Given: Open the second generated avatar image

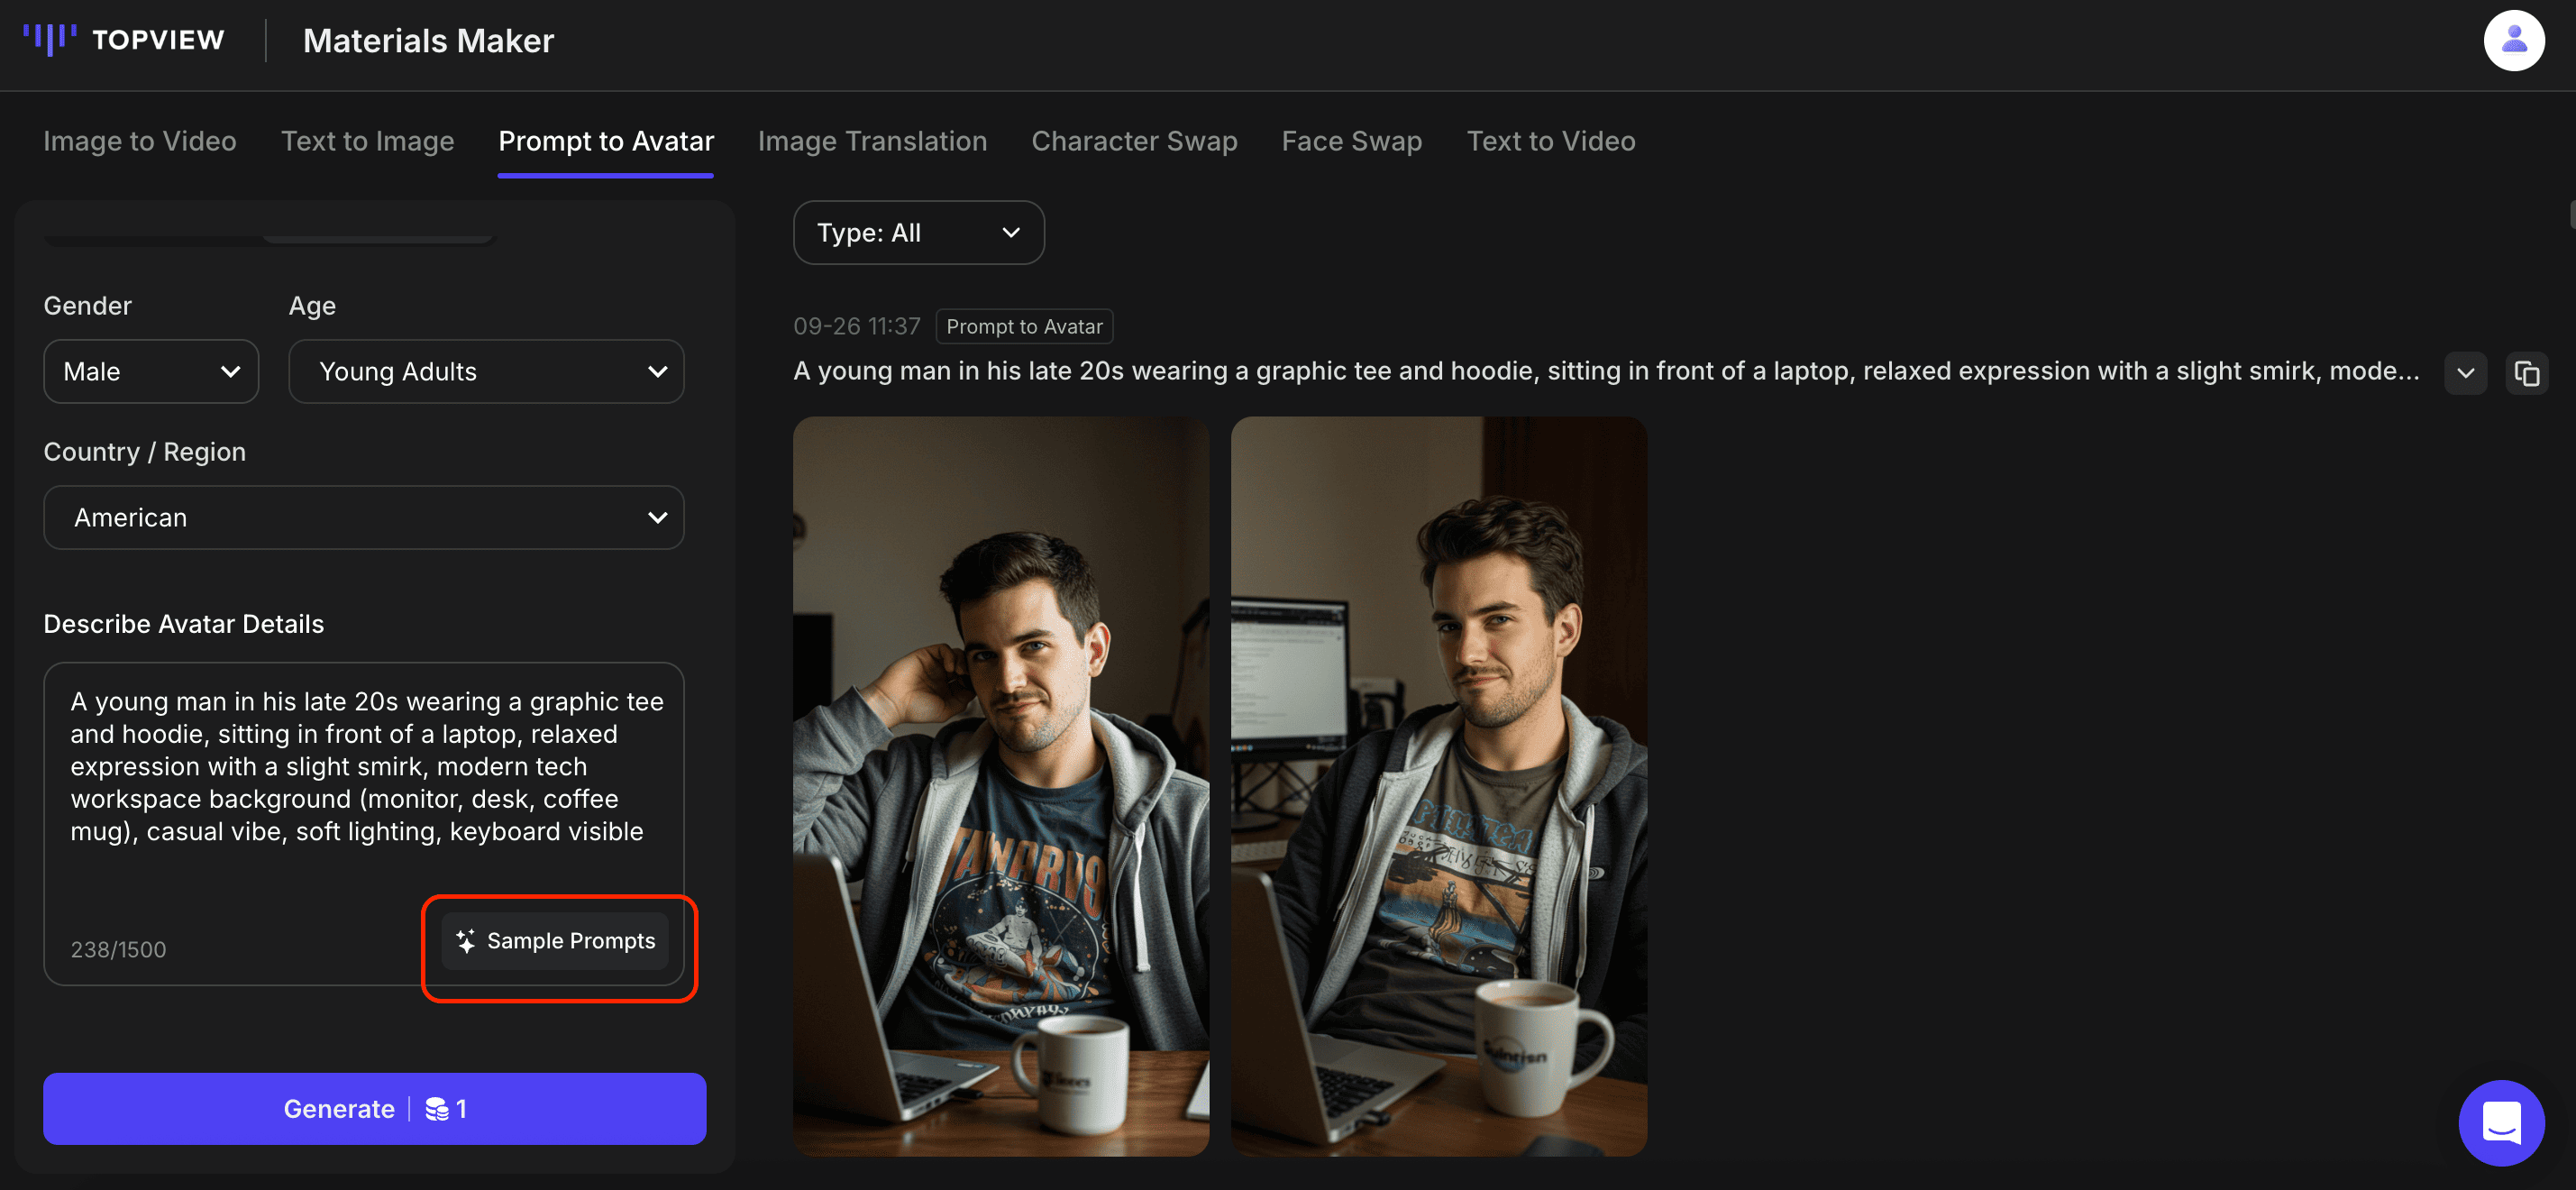Looking at the screenshot, I should [1438, 786].
